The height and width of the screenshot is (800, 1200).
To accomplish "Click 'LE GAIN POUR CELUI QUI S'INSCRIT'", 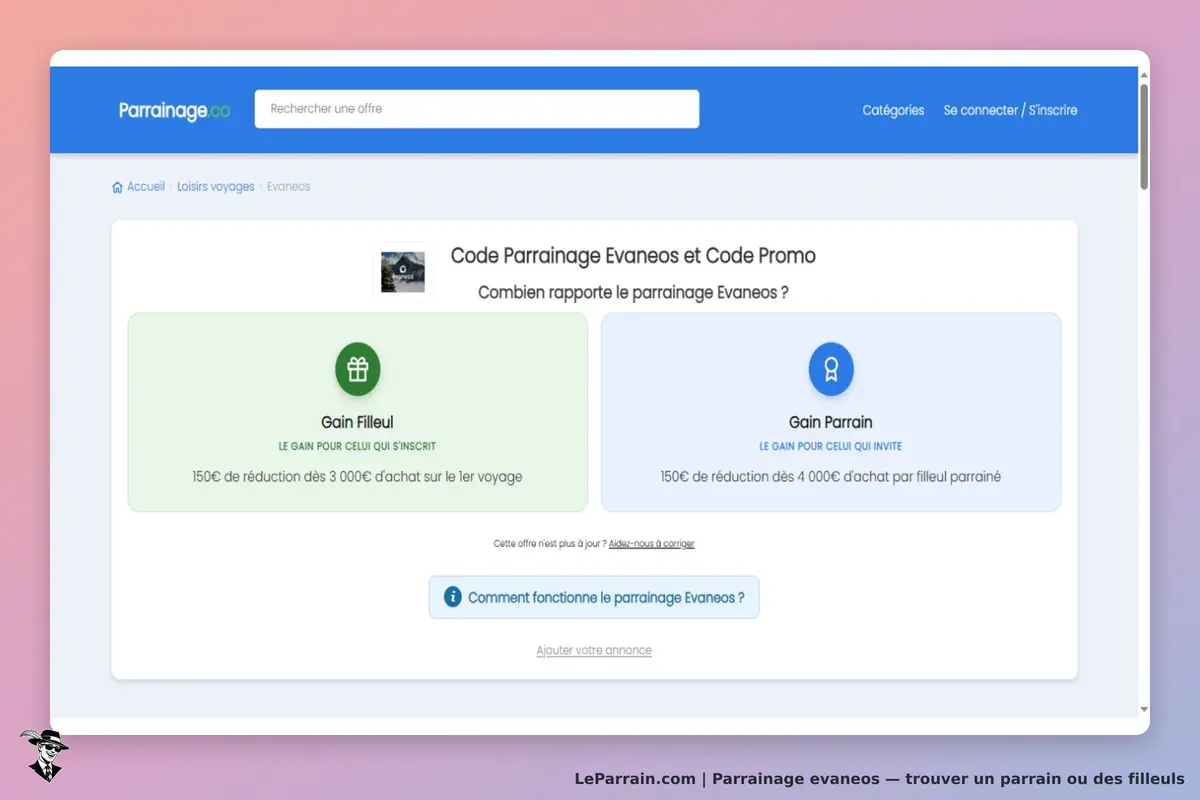I will [357, 447].
